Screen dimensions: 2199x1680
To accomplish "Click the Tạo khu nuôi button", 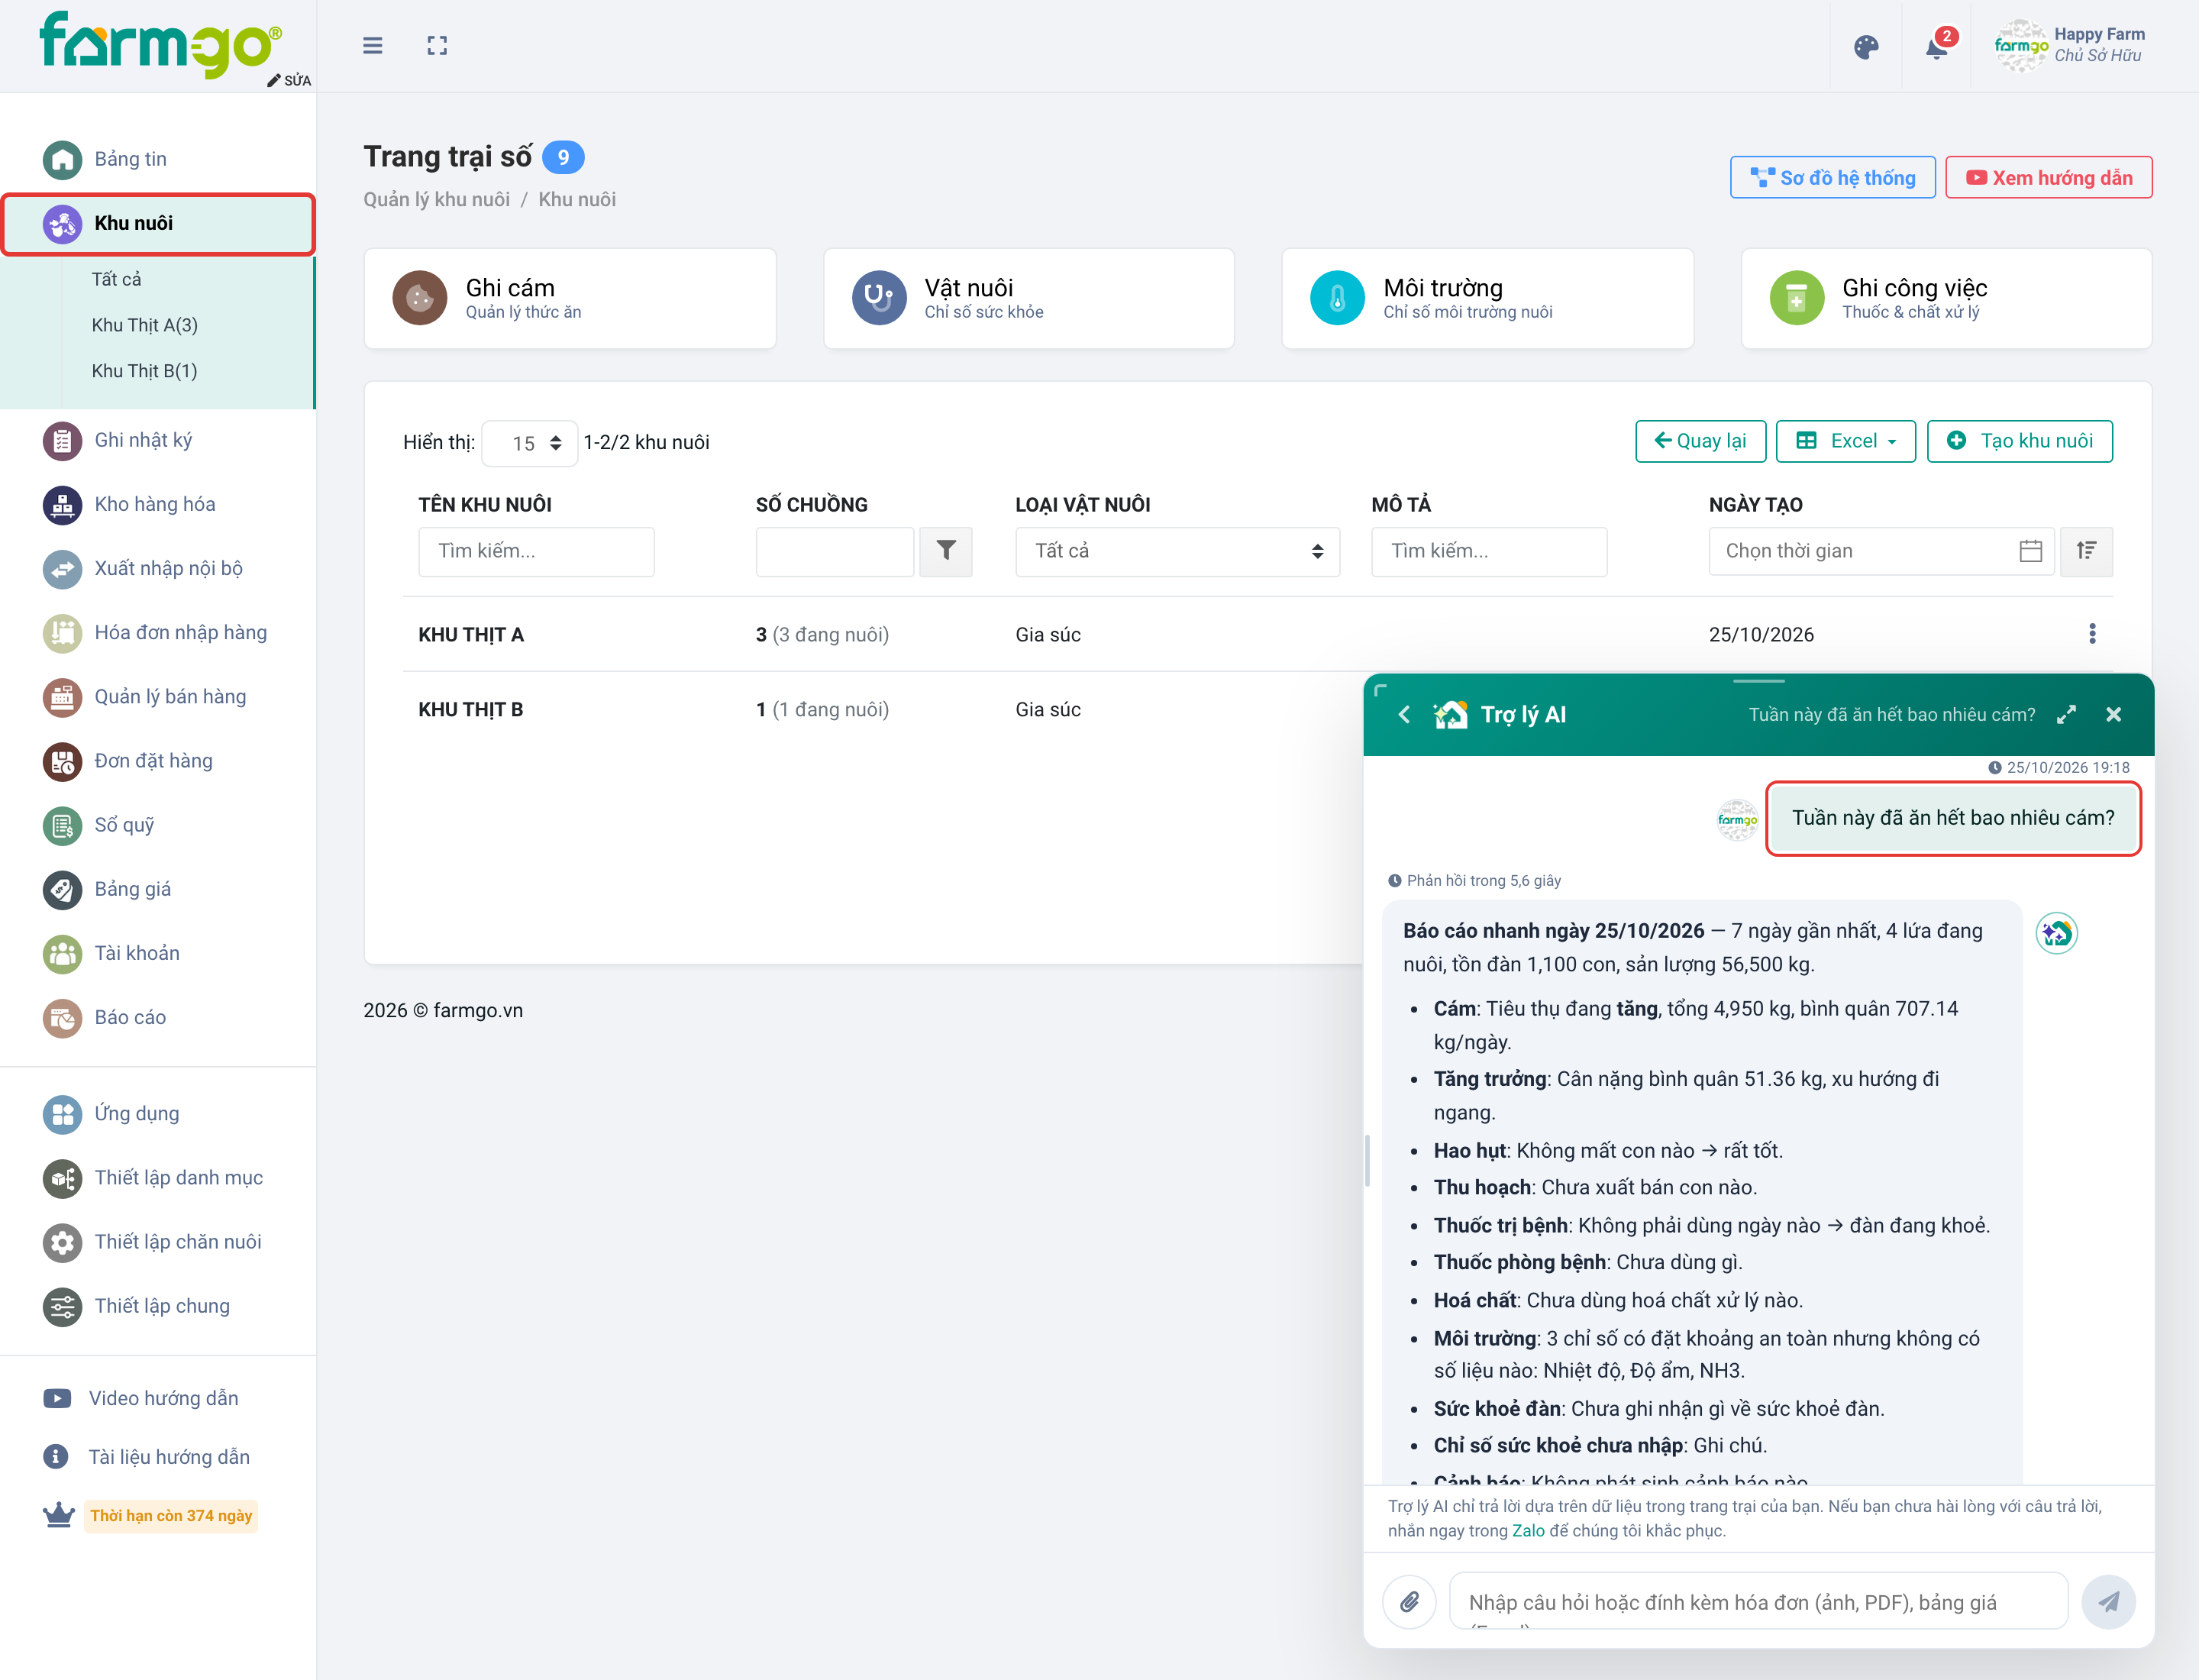I will (2019, 441).
